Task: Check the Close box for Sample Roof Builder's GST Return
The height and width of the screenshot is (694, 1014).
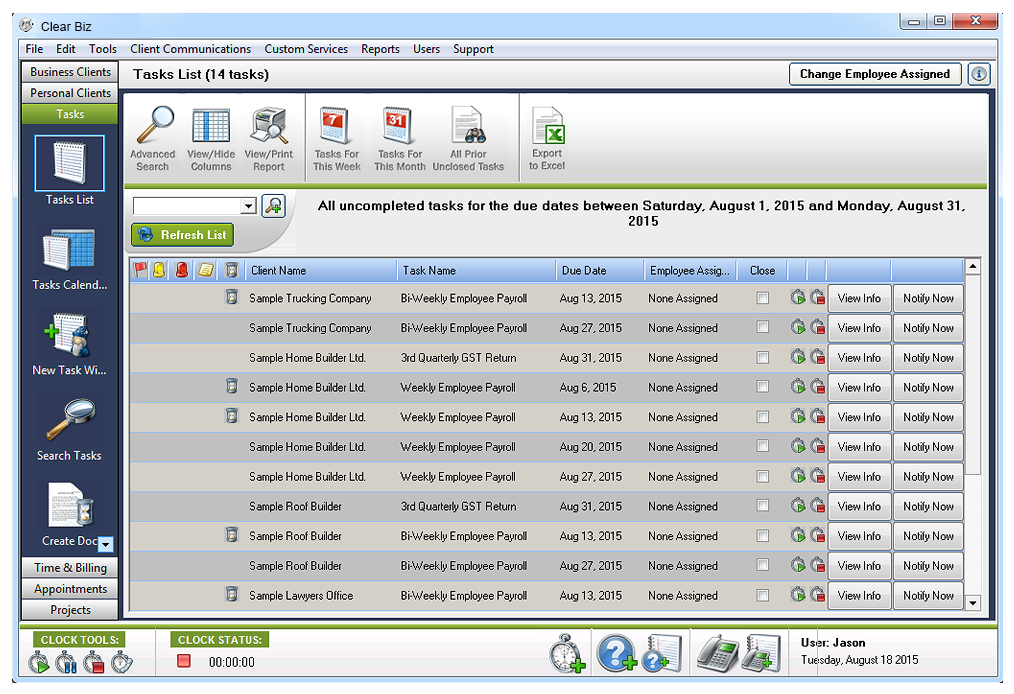Action: click(x=762, y=506)
